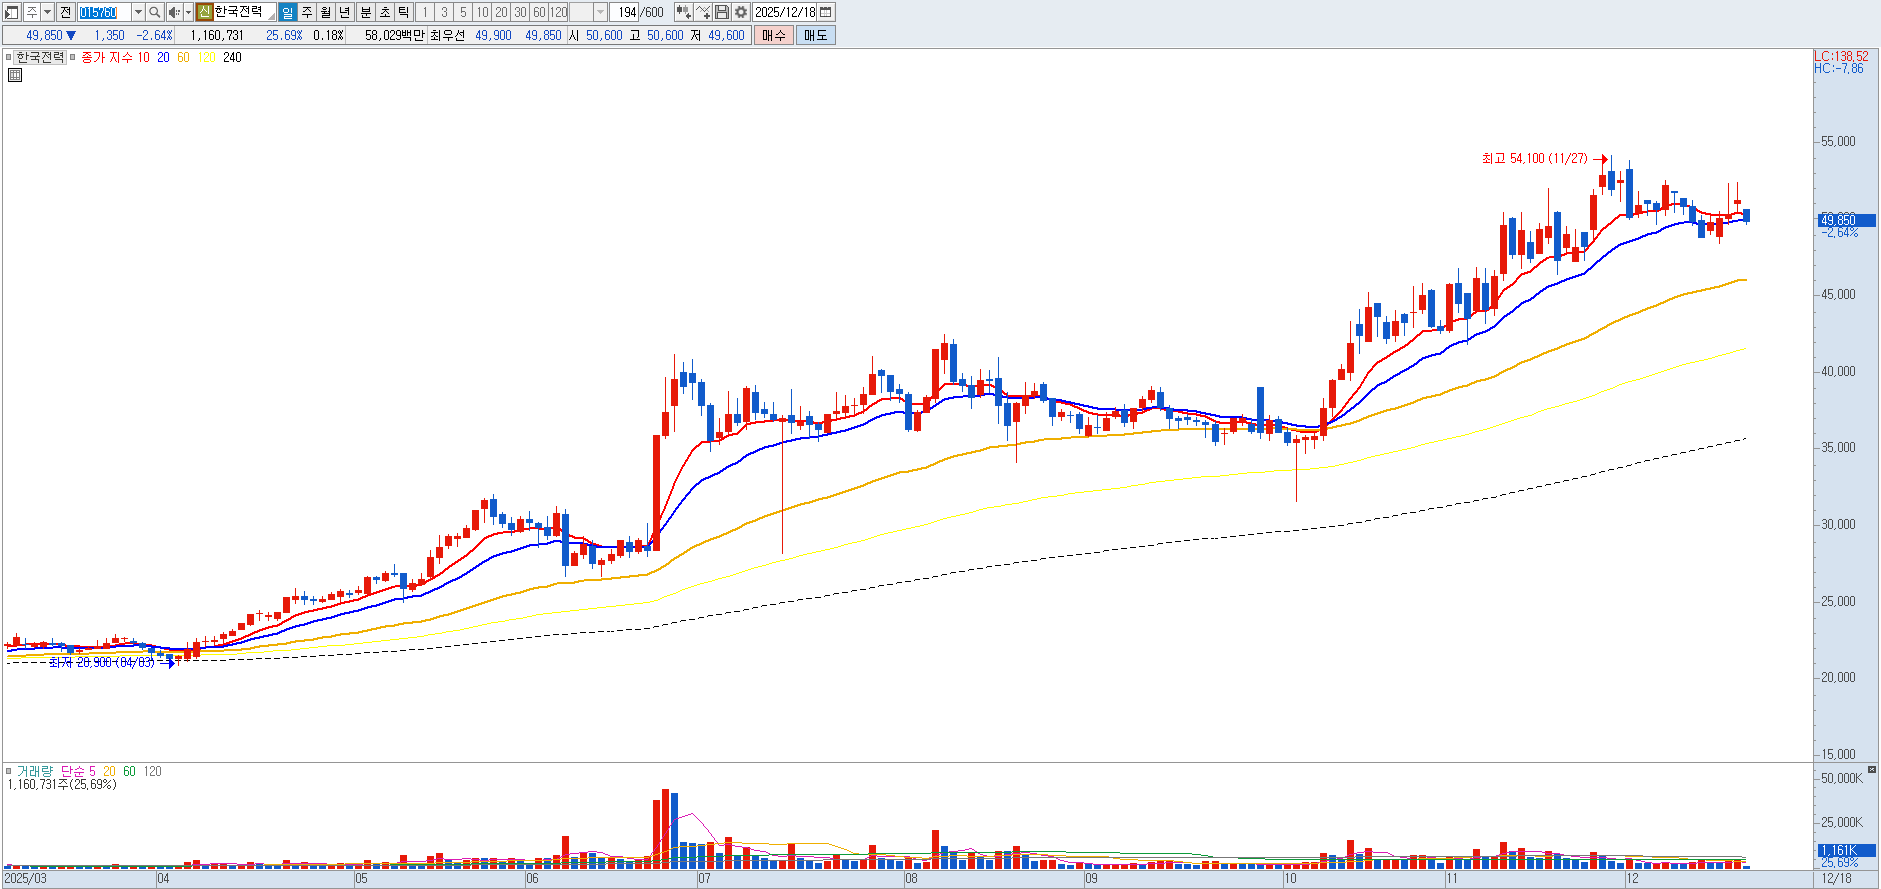Expand the stock code history dropdown
1881x889 pixels.
(x=138, y=12)
